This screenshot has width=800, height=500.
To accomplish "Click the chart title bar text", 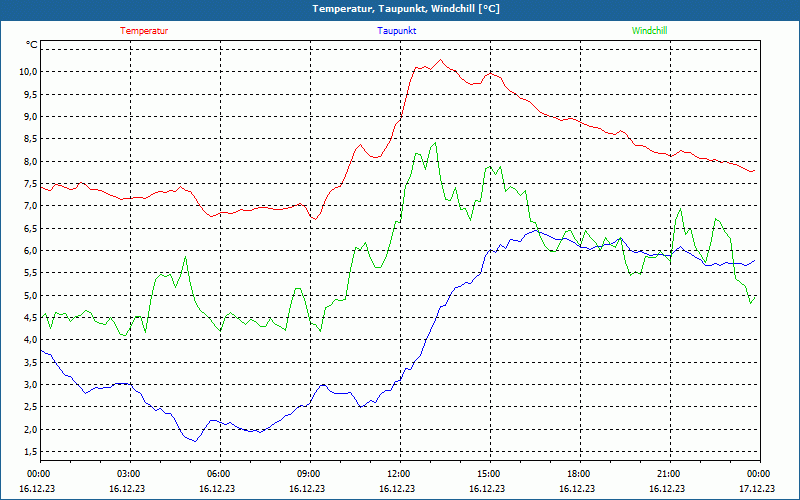I will (x=399, y=9).
